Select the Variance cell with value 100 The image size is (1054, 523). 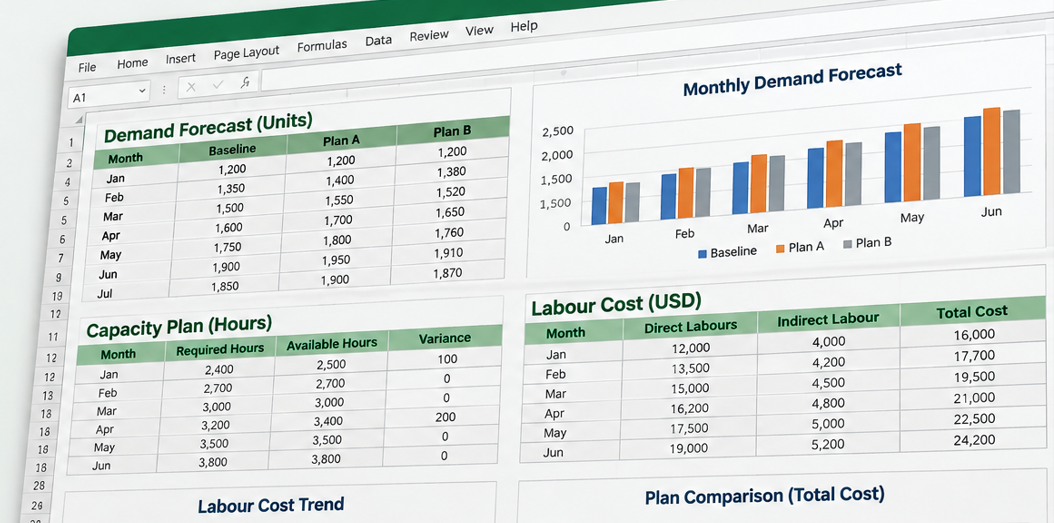[x=447, y=358]
